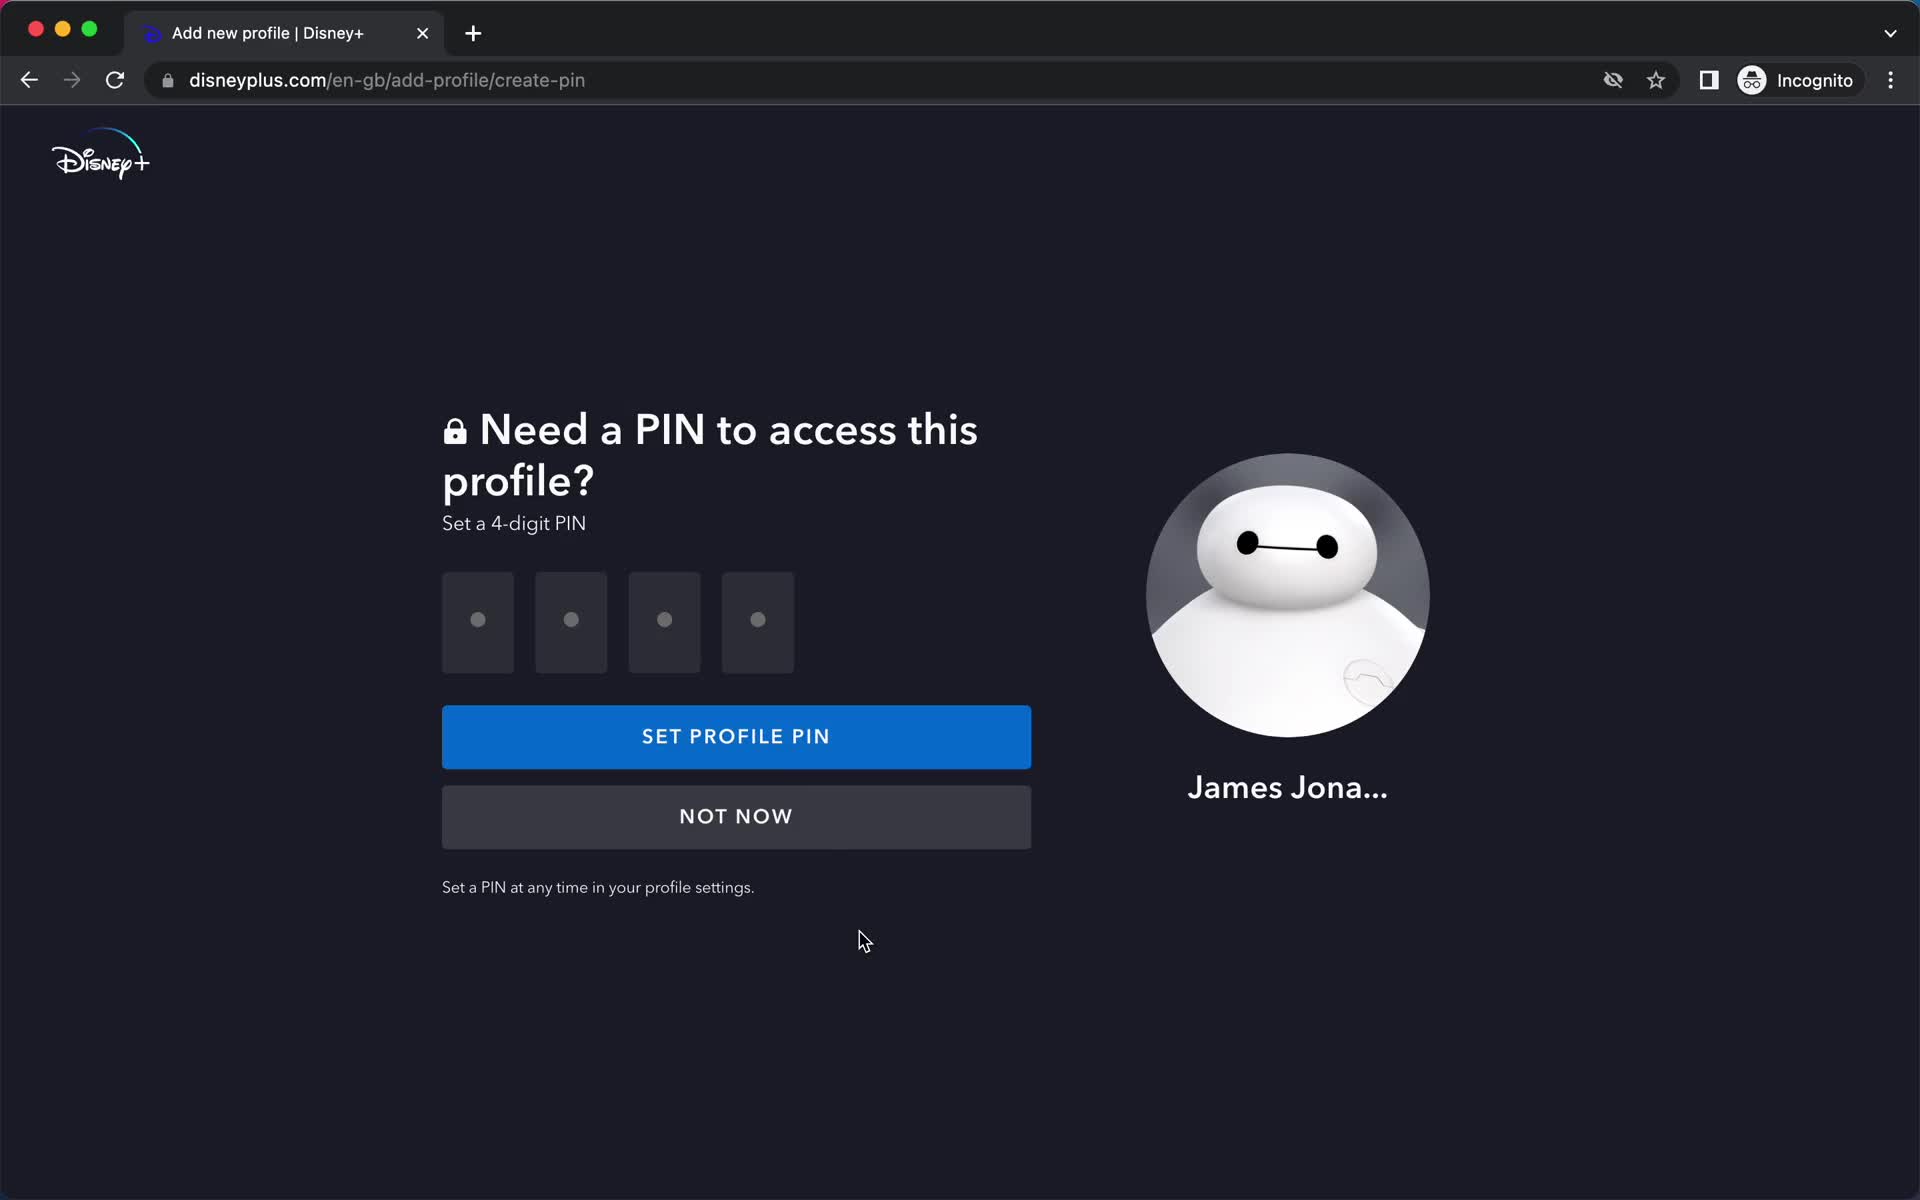Click the green macOS fullscreen button
The image size is (1920, 1200).
[89, 29]
